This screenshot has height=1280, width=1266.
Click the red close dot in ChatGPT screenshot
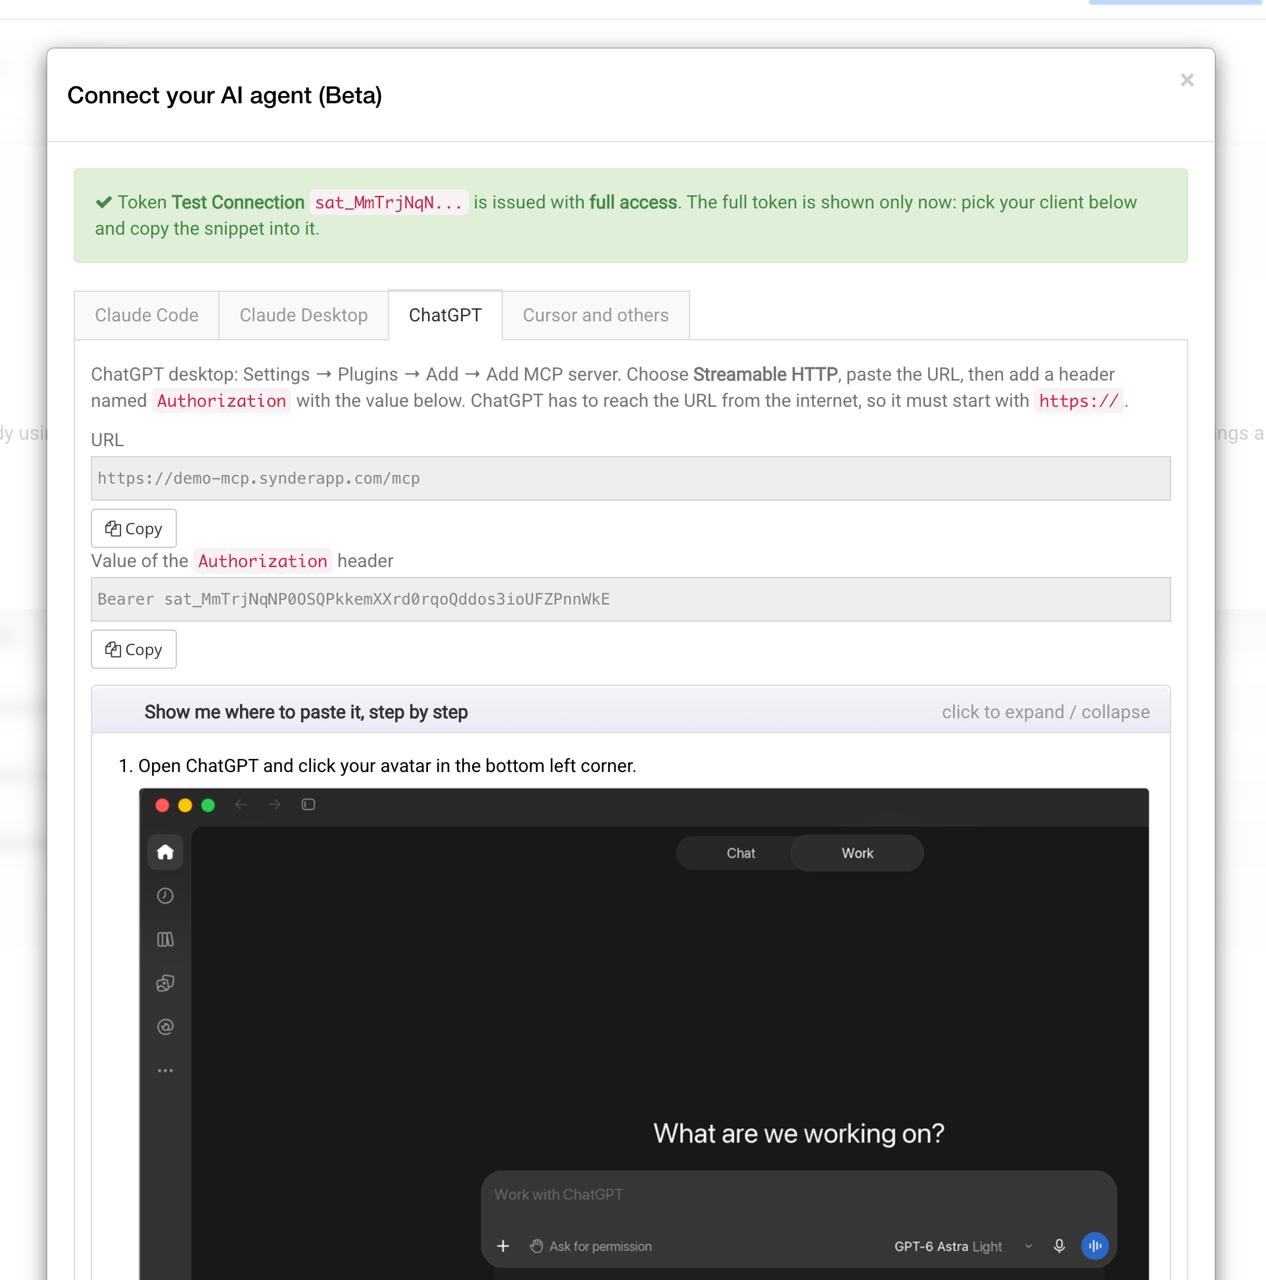coord(162,805)
